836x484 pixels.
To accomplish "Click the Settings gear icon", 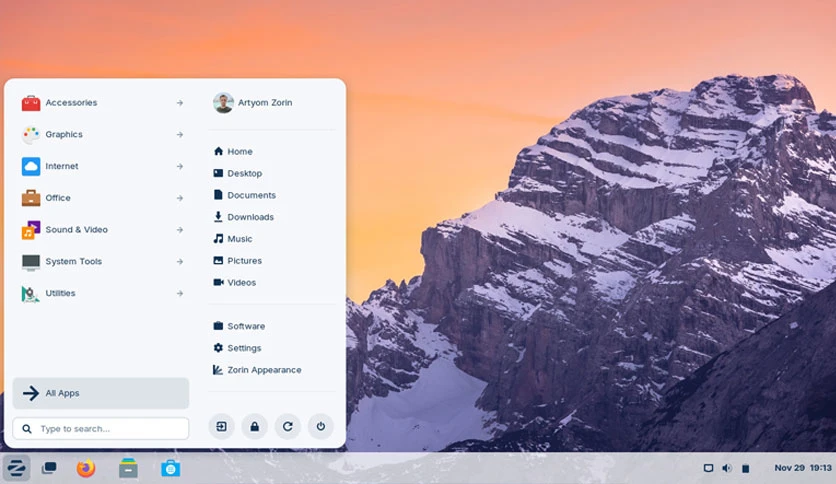I will (218, 348).
